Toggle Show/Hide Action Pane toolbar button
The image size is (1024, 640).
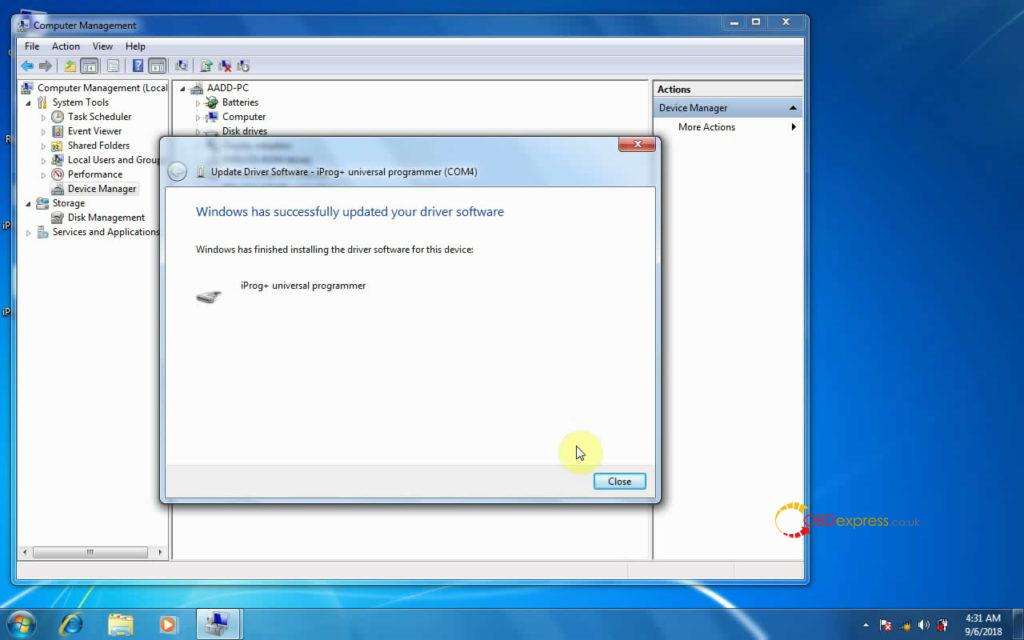[x=157, y=66]
